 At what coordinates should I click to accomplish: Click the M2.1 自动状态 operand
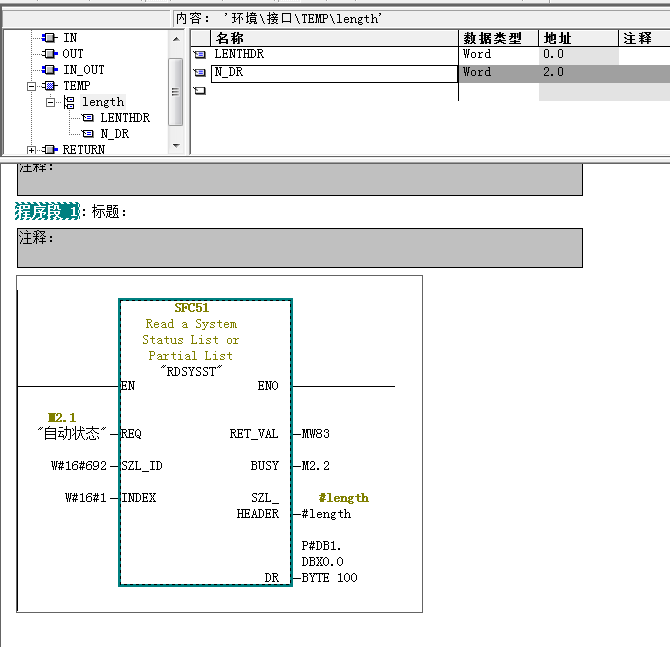(x=72, y=426)
